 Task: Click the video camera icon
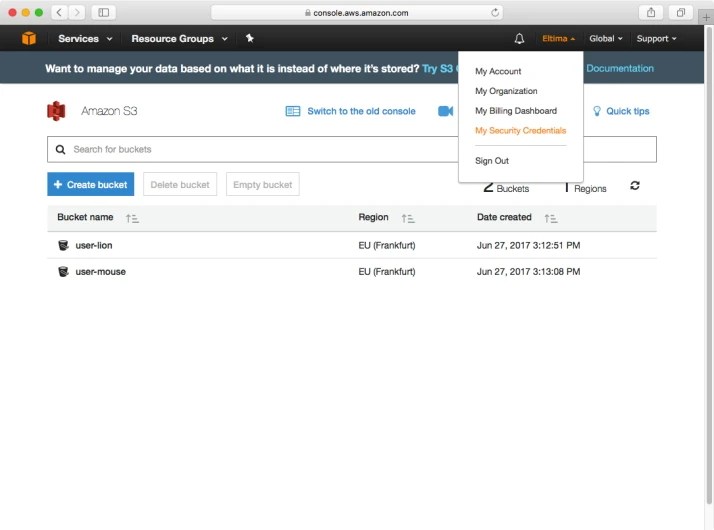[445, 111]
